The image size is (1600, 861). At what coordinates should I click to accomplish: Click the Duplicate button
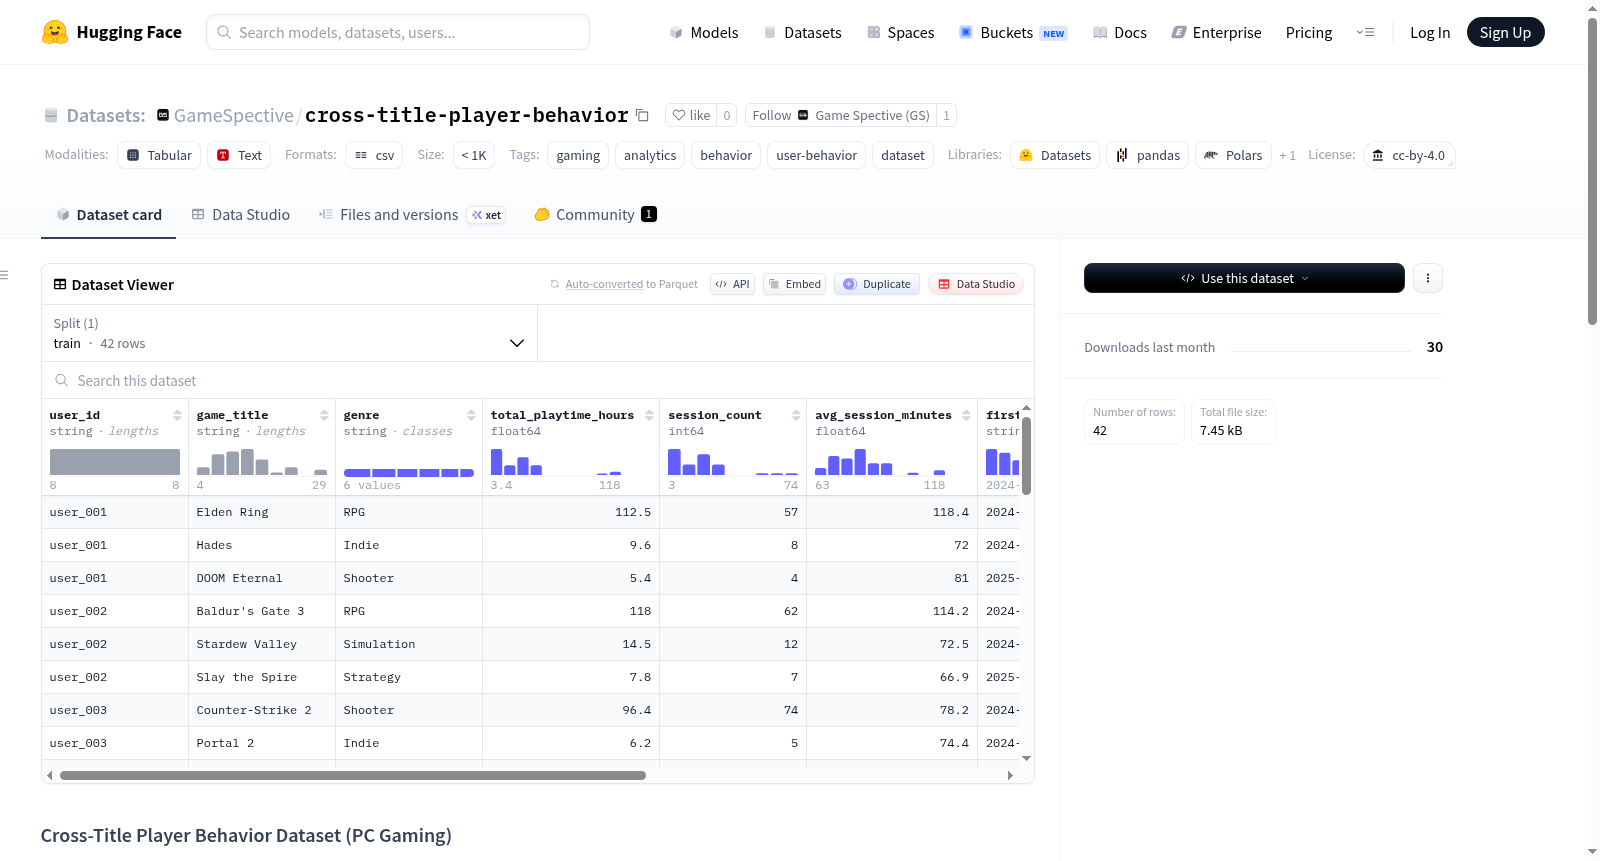(x=877, y=284)
